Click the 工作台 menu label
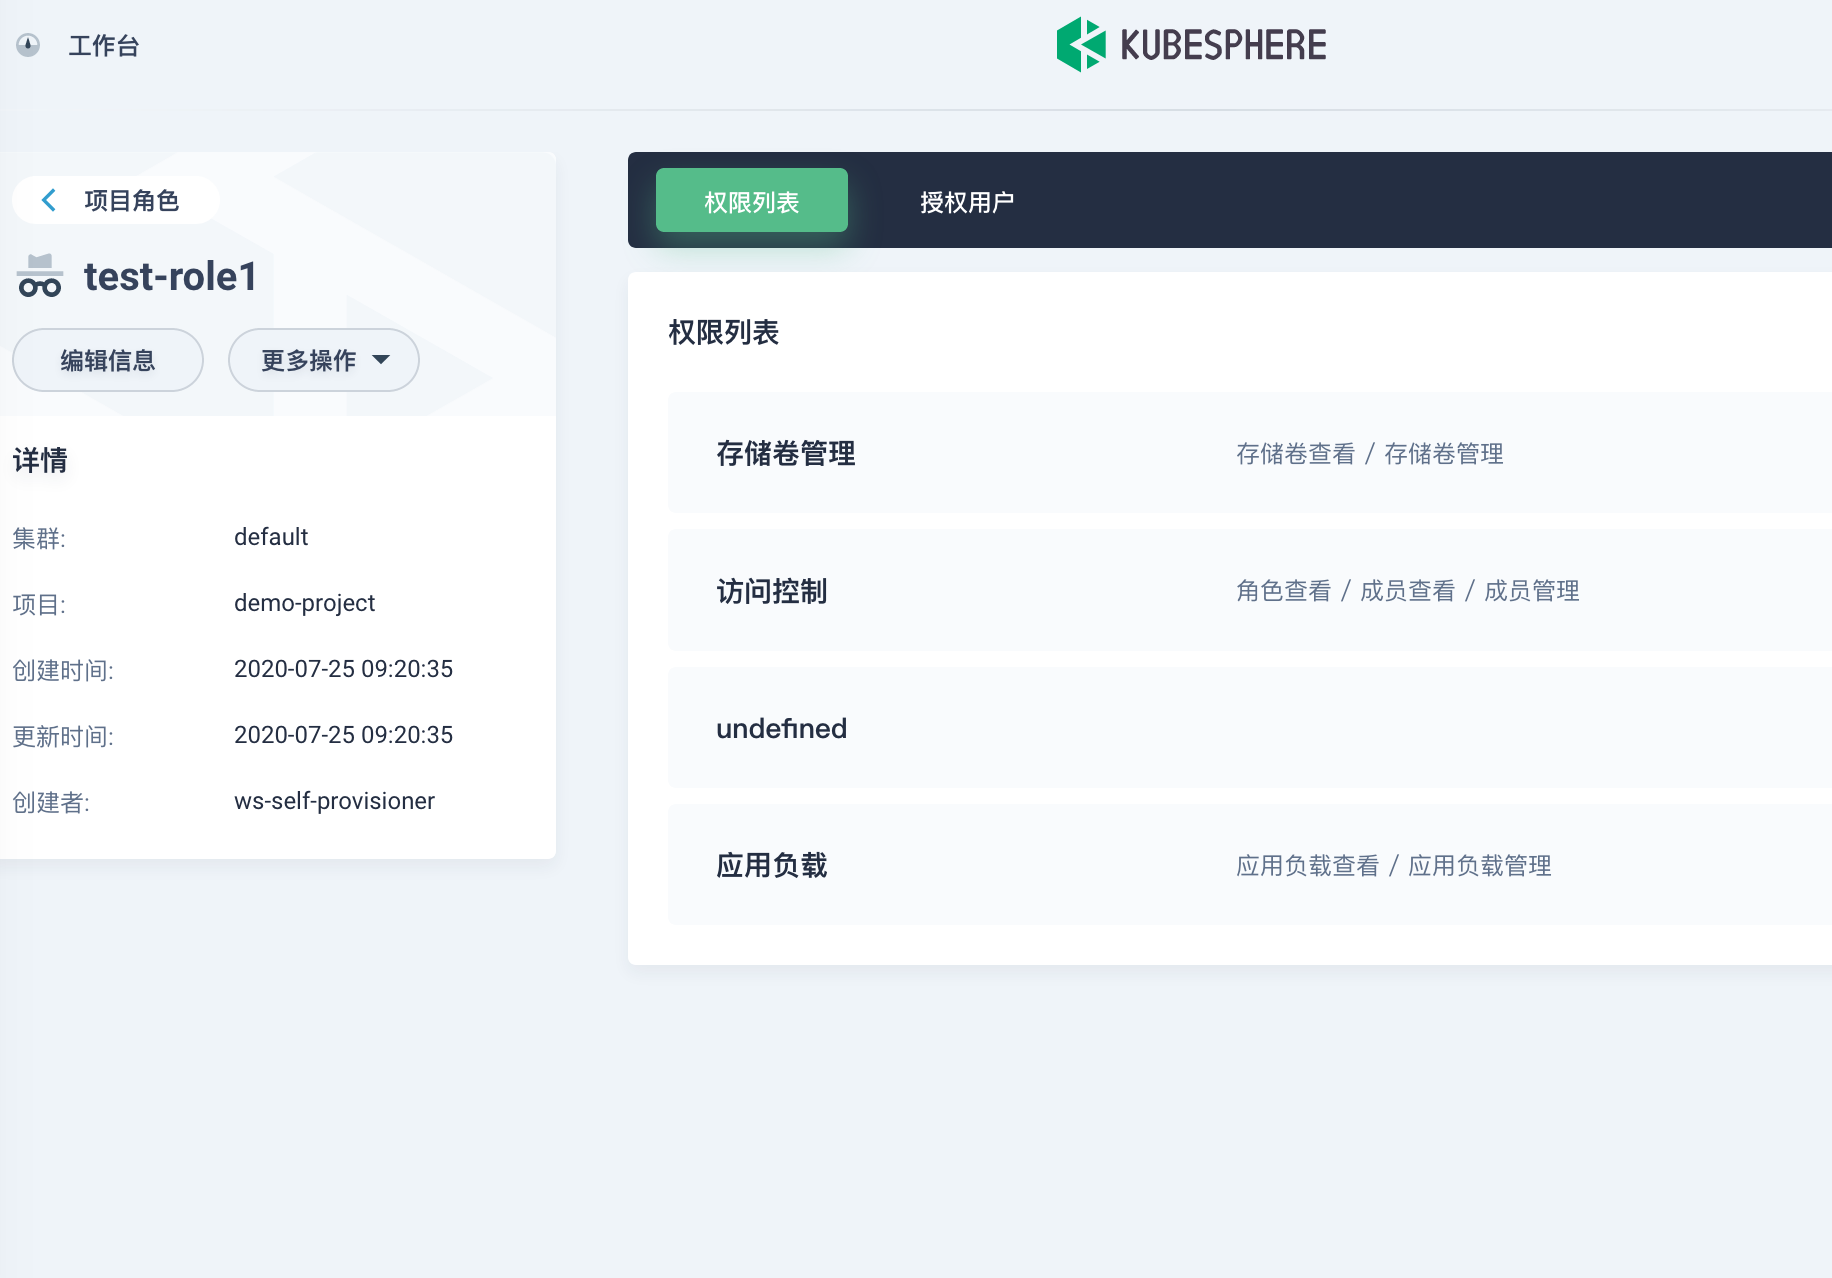 104,46
